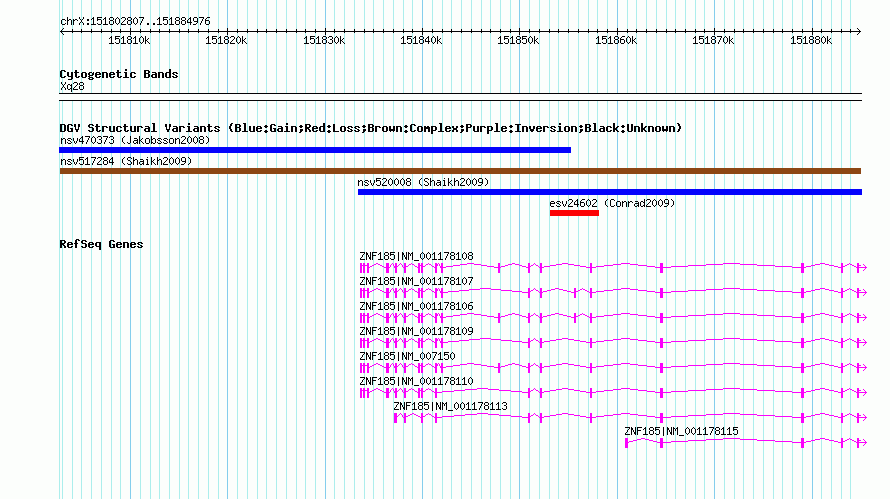The height and width of the screenshot is (499, 890).
Task: Select the red esv24602 loss bar
Action: [574, 213]
